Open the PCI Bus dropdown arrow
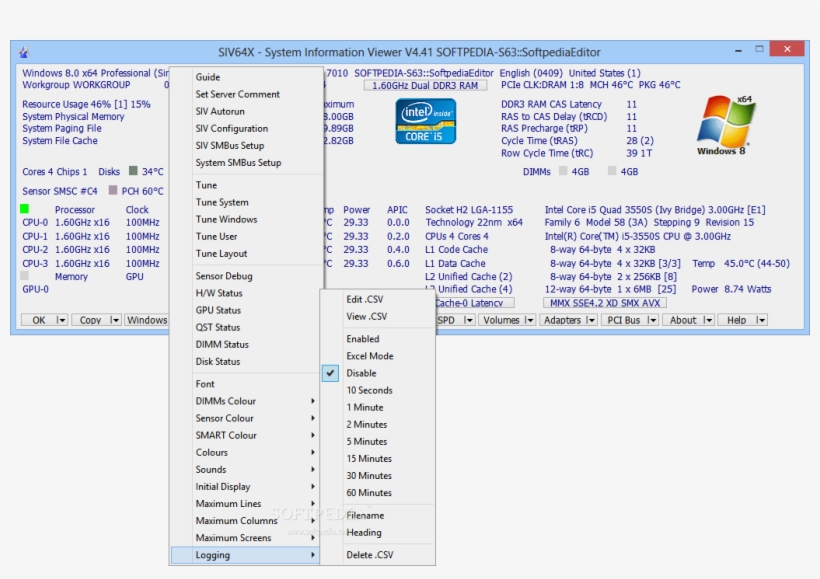This screenshot has height=579, width=820. tap(652, 320)
